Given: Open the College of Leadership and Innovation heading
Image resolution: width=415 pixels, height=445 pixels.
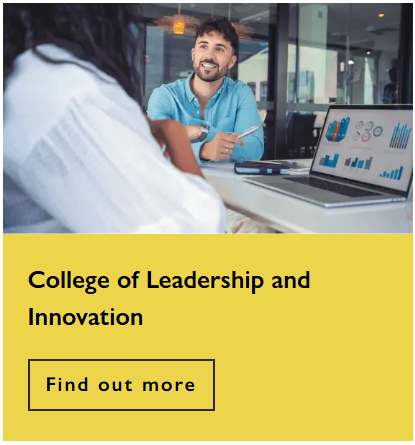Looking at the screenshot, I should pyautogui.click(x=169, y=298).
